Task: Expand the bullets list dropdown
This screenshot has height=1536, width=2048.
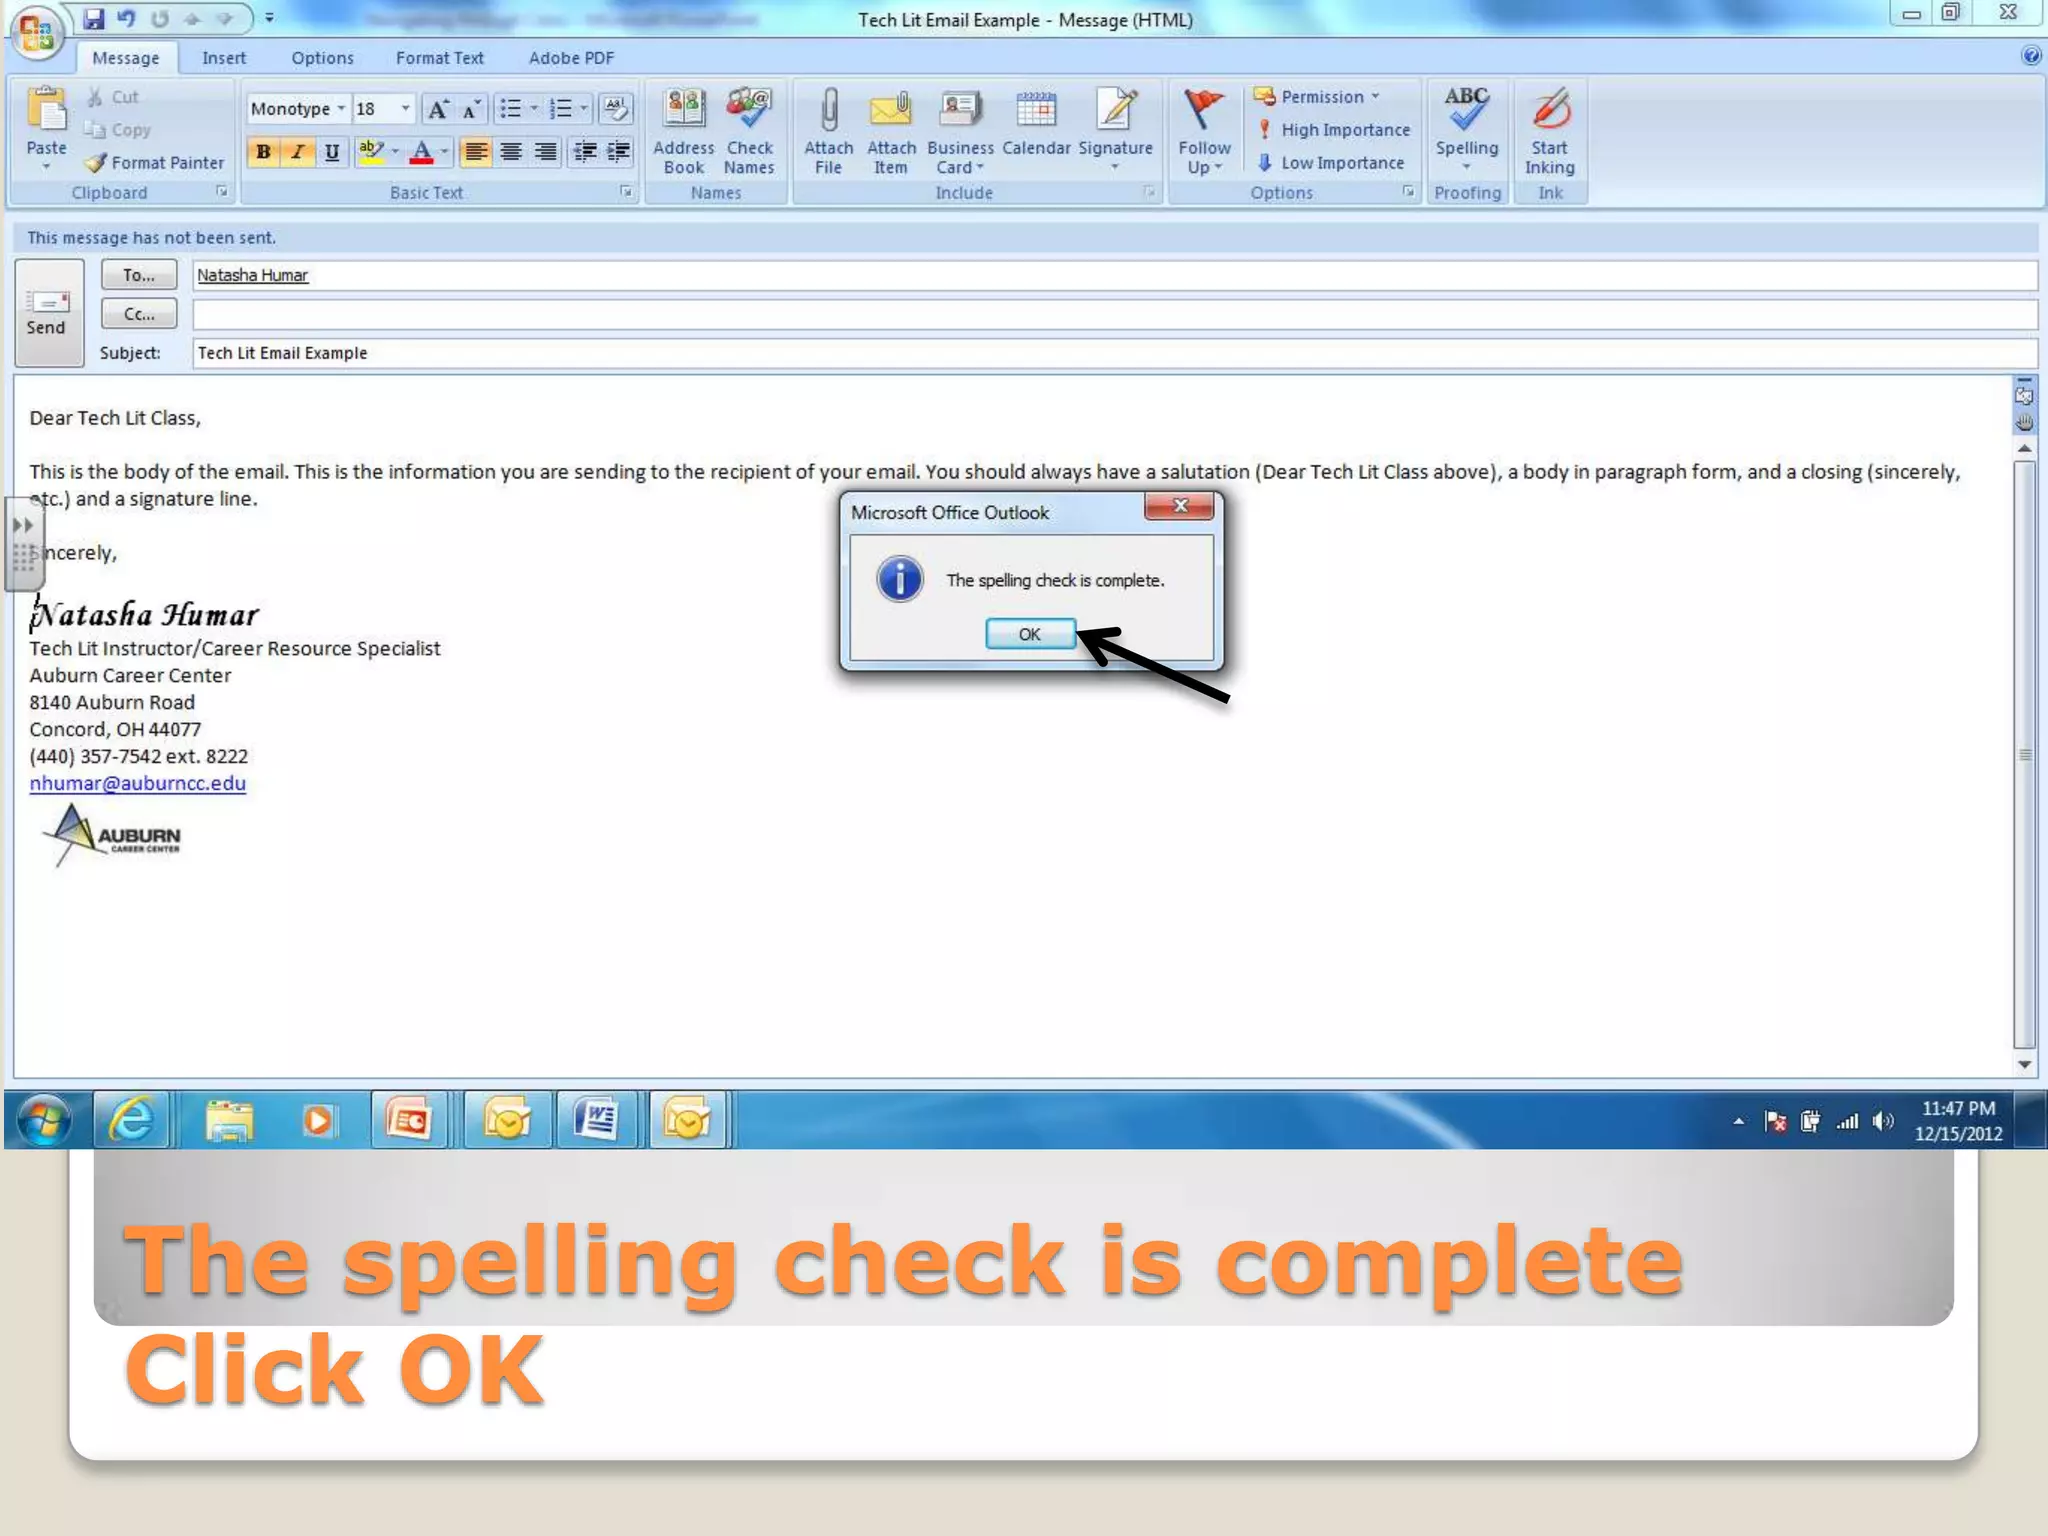Action: click(x=534, y=108)
